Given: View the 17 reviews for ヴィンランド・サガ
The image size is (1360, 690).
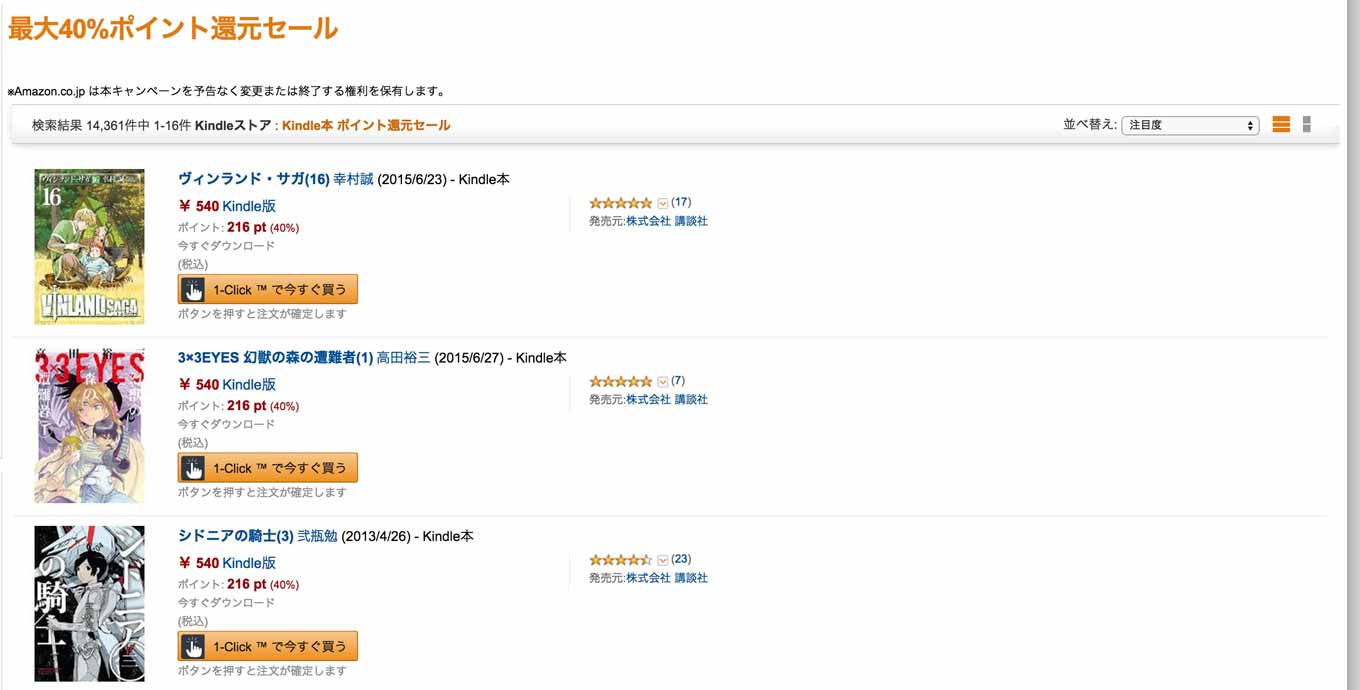Looking at the screenshot, I should (x=681, y=203).
